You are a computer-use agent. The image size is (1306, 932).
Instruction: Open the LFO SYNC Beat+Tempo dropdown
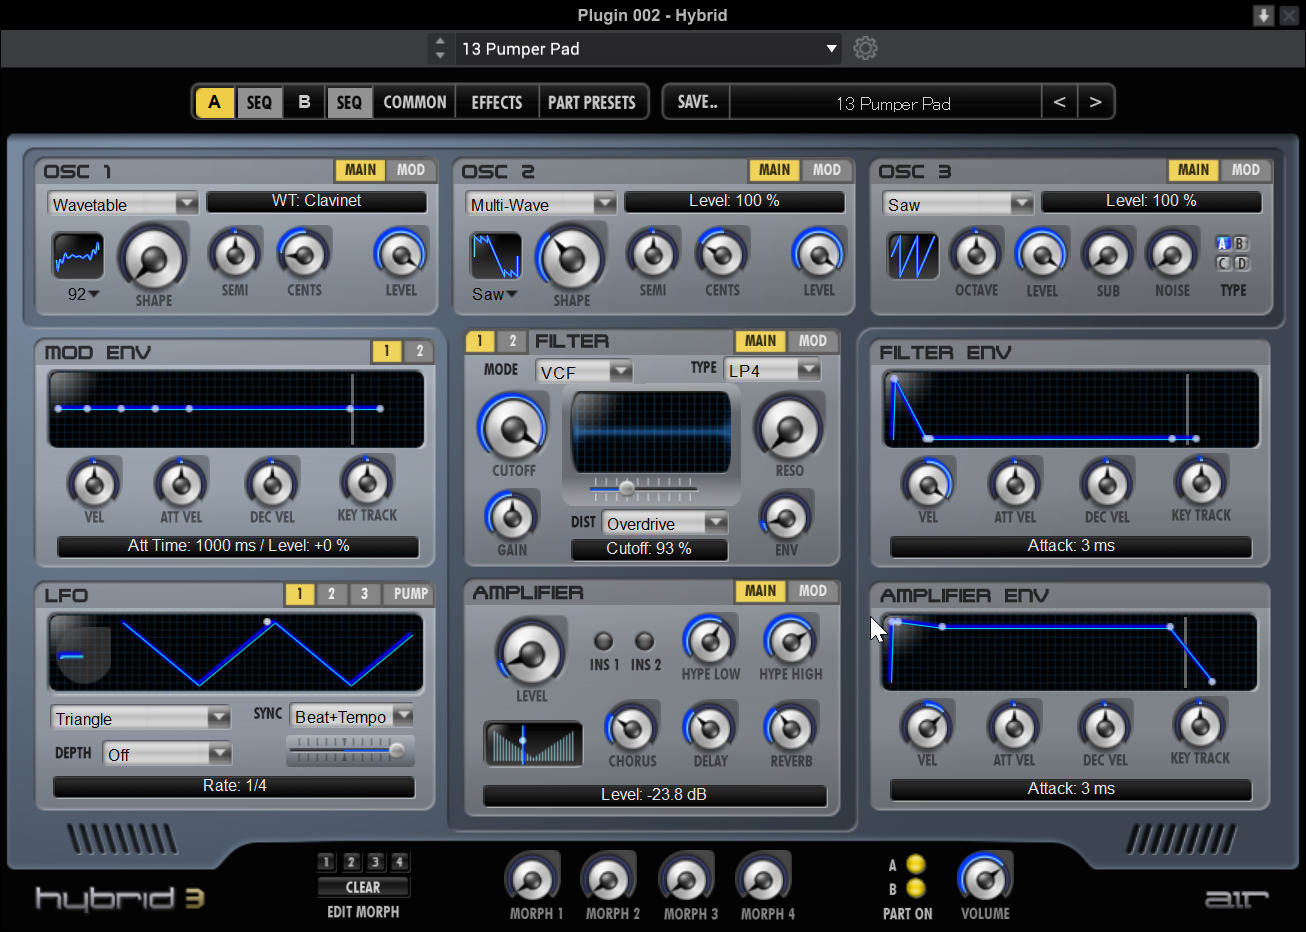pyautogui.click(x=352, y=716)
